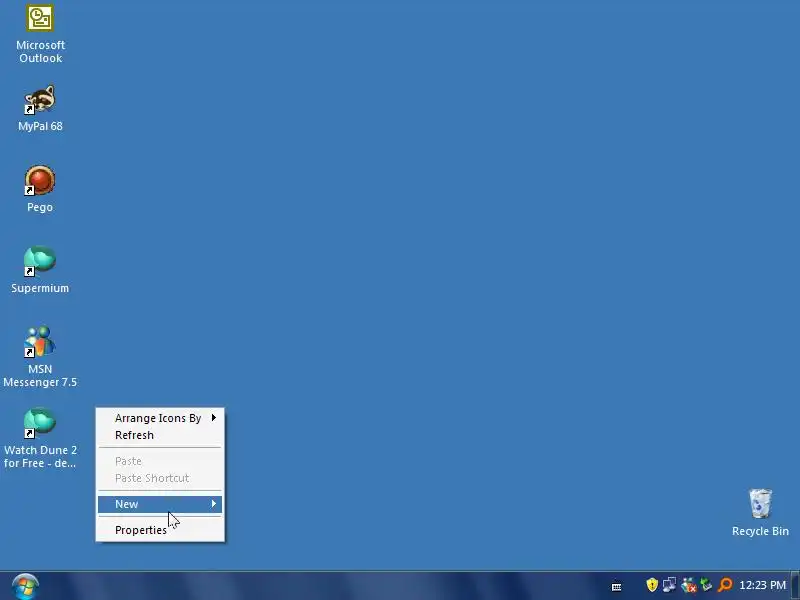The image size is (800, 600).
Task: Click the Recycle Bin text label
Action: click(x=760, y=531)
